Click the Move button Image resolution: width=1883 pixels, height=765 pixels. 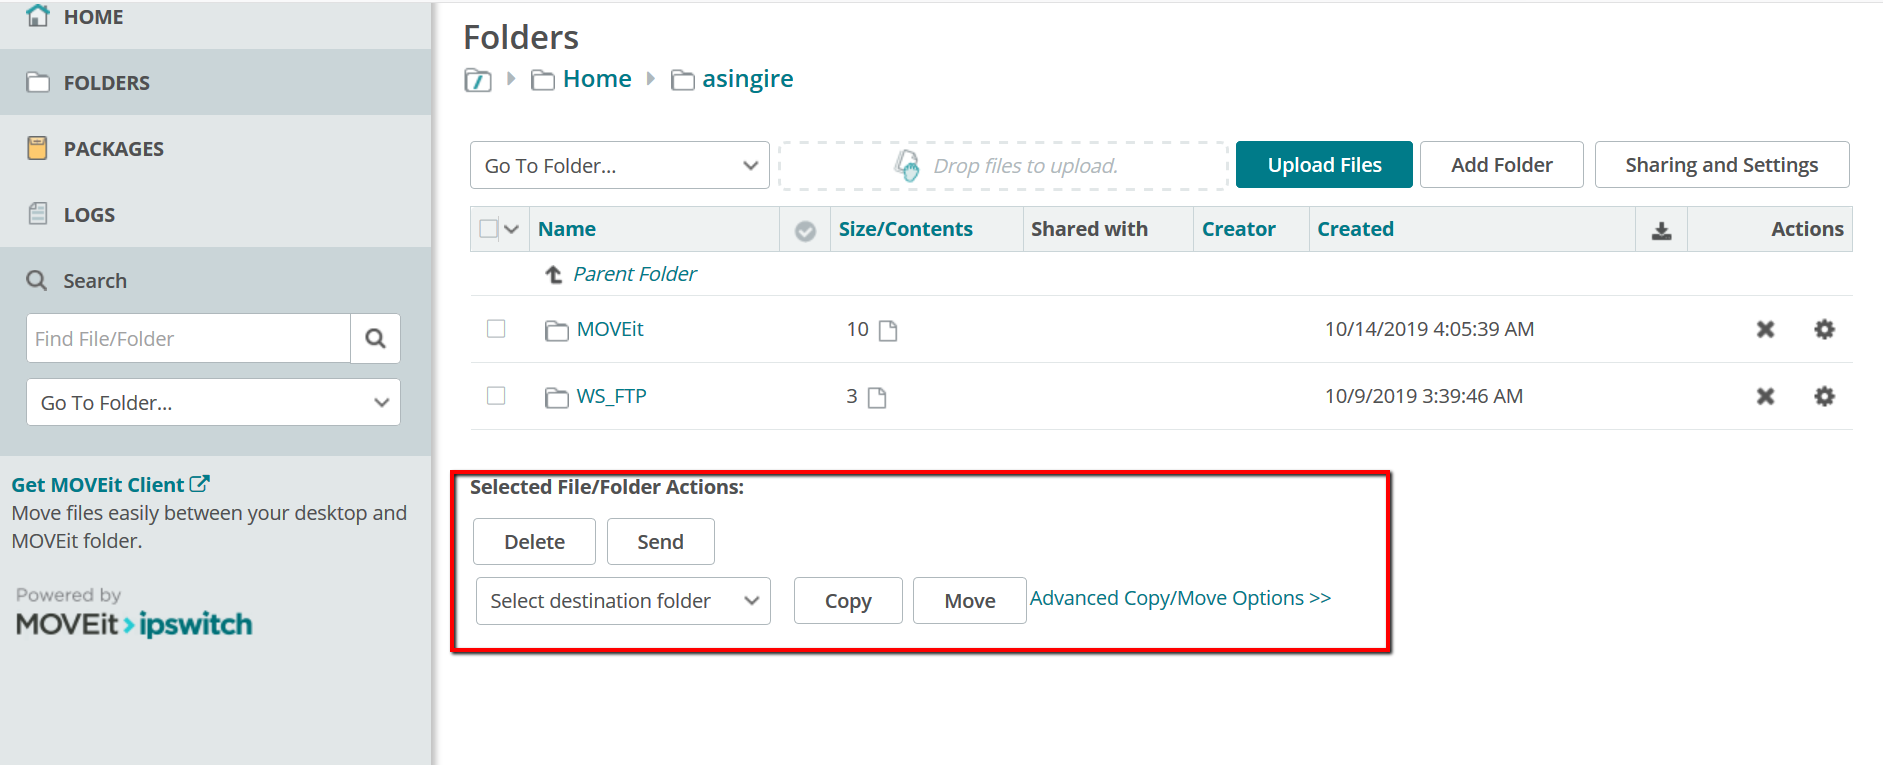(x=970, y=600)
